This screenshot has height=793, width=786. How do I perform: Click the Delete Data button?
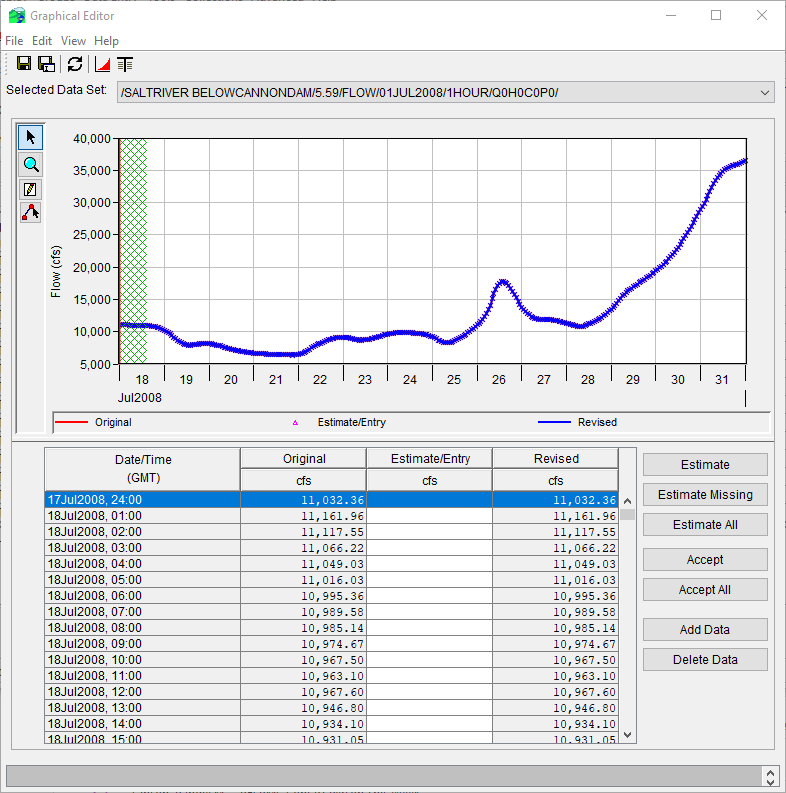pos(705,659)
